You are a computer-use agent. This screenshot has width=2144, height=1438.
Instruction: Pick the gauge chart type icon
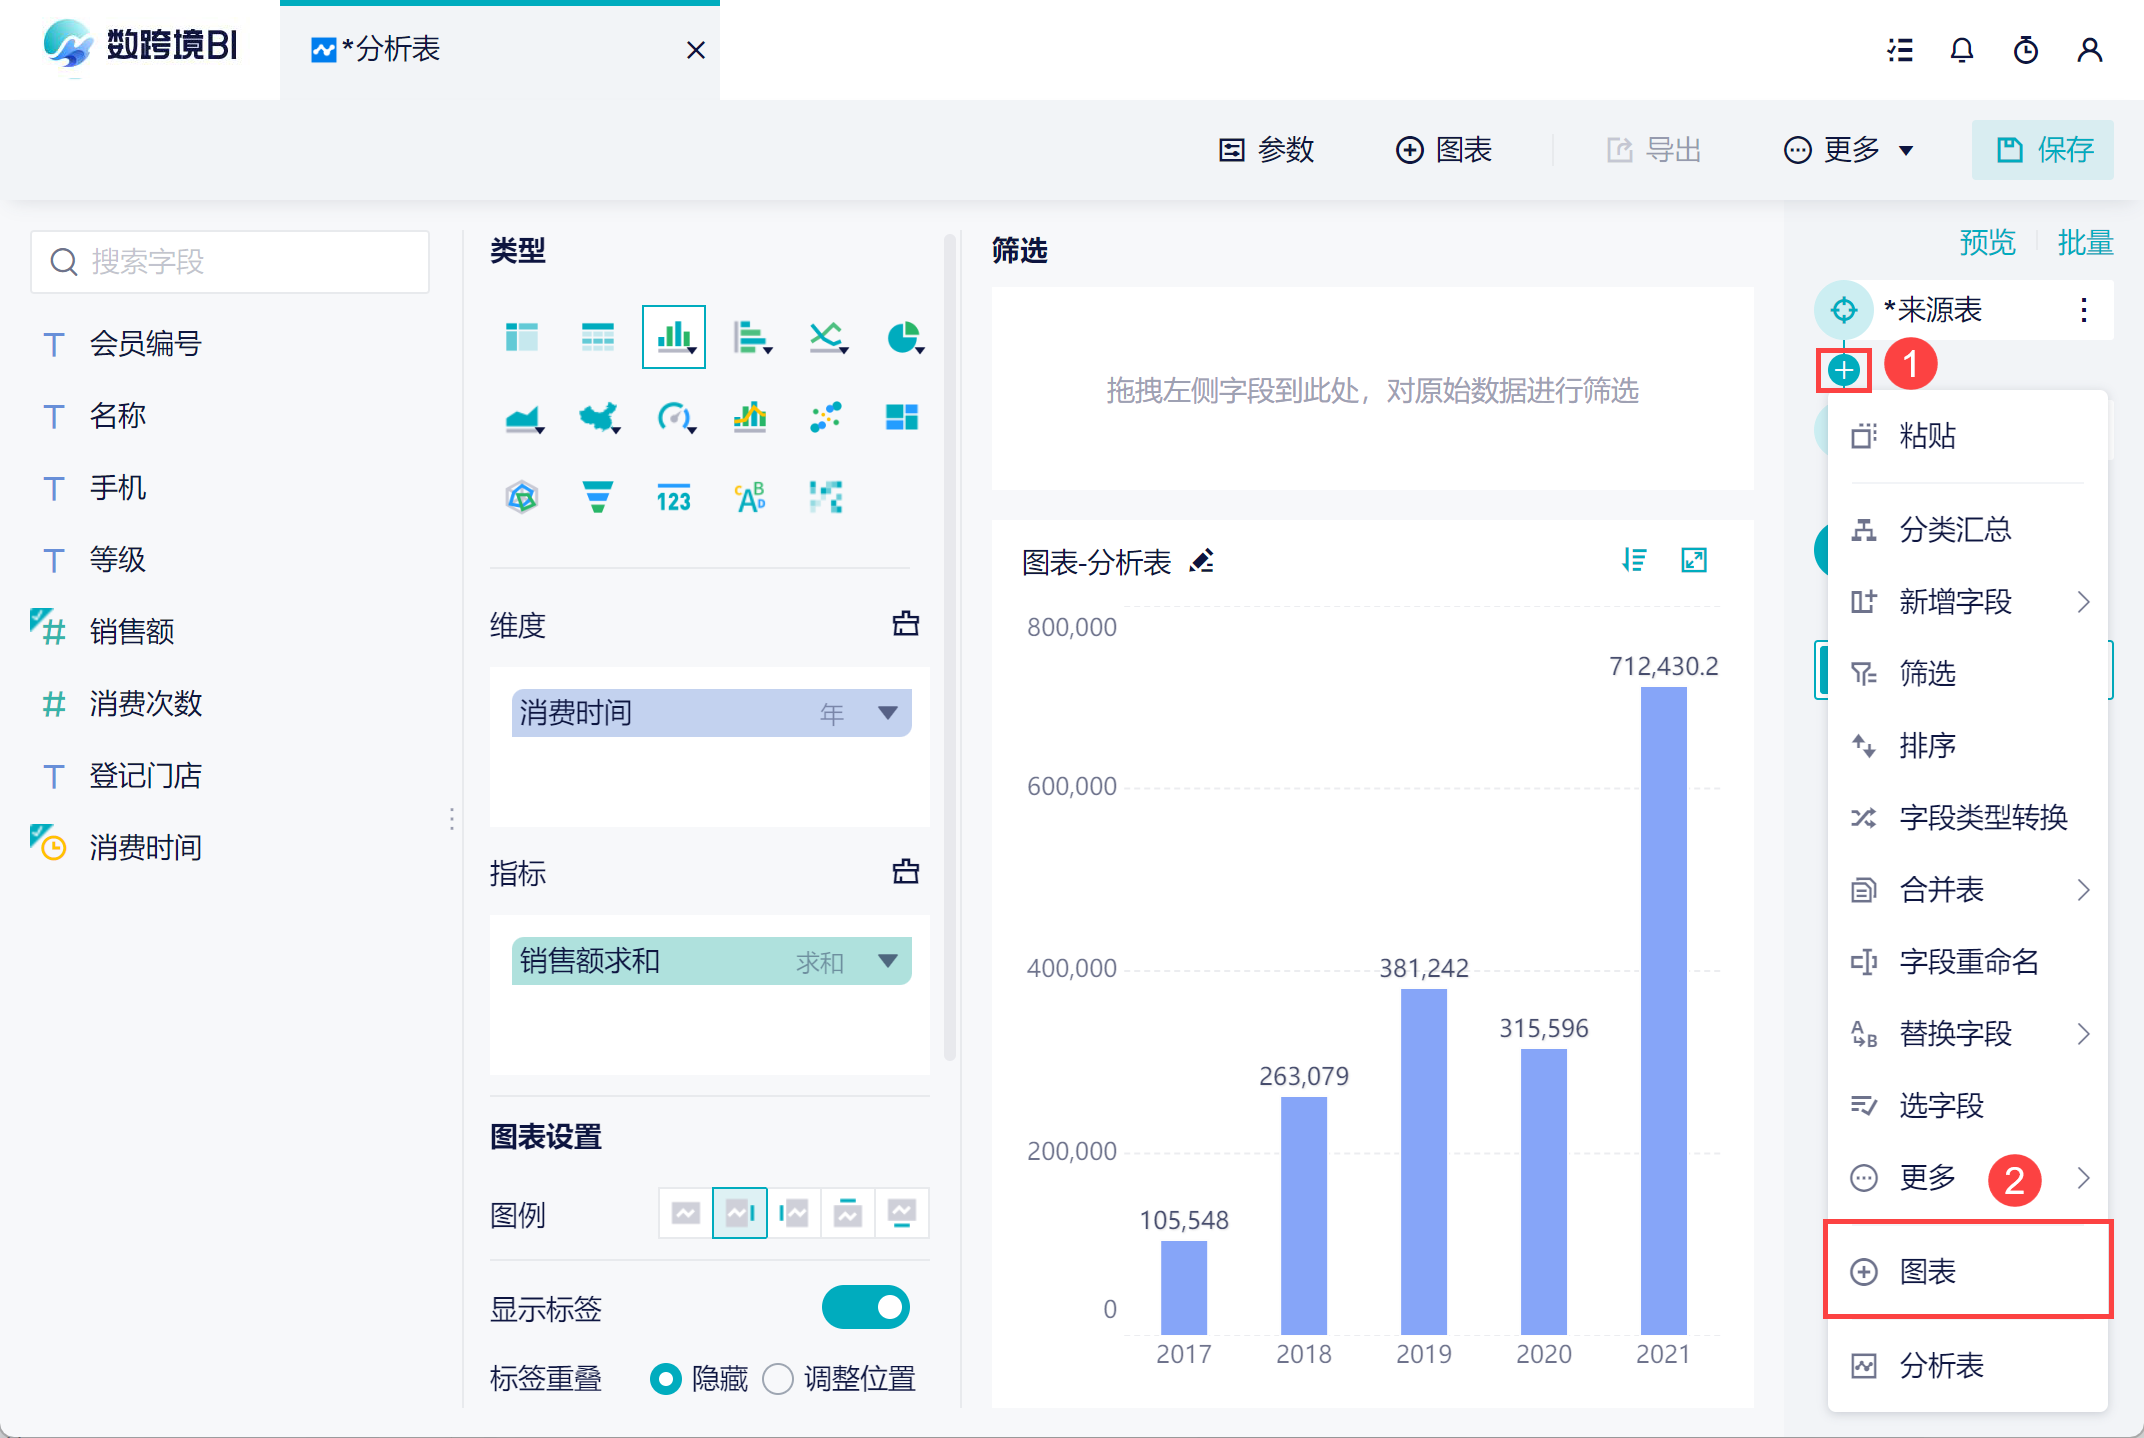point(674,417)
